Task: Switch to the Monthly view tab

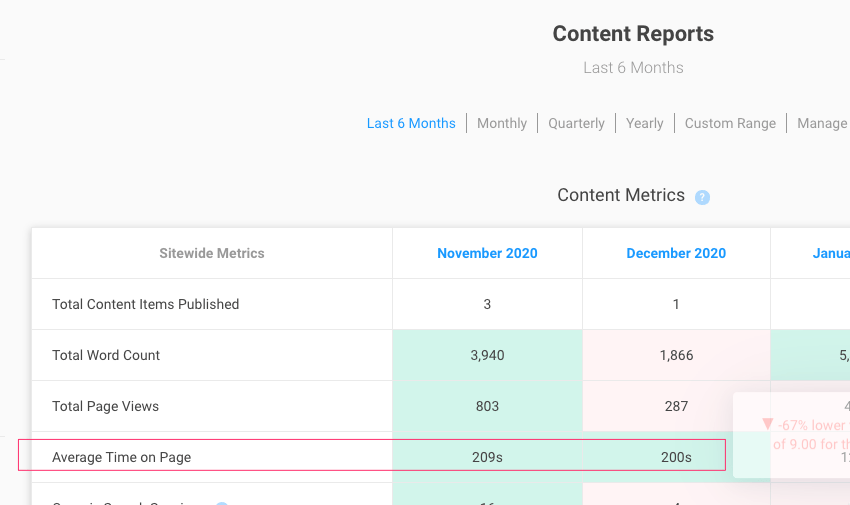Action: click(501, 124)
